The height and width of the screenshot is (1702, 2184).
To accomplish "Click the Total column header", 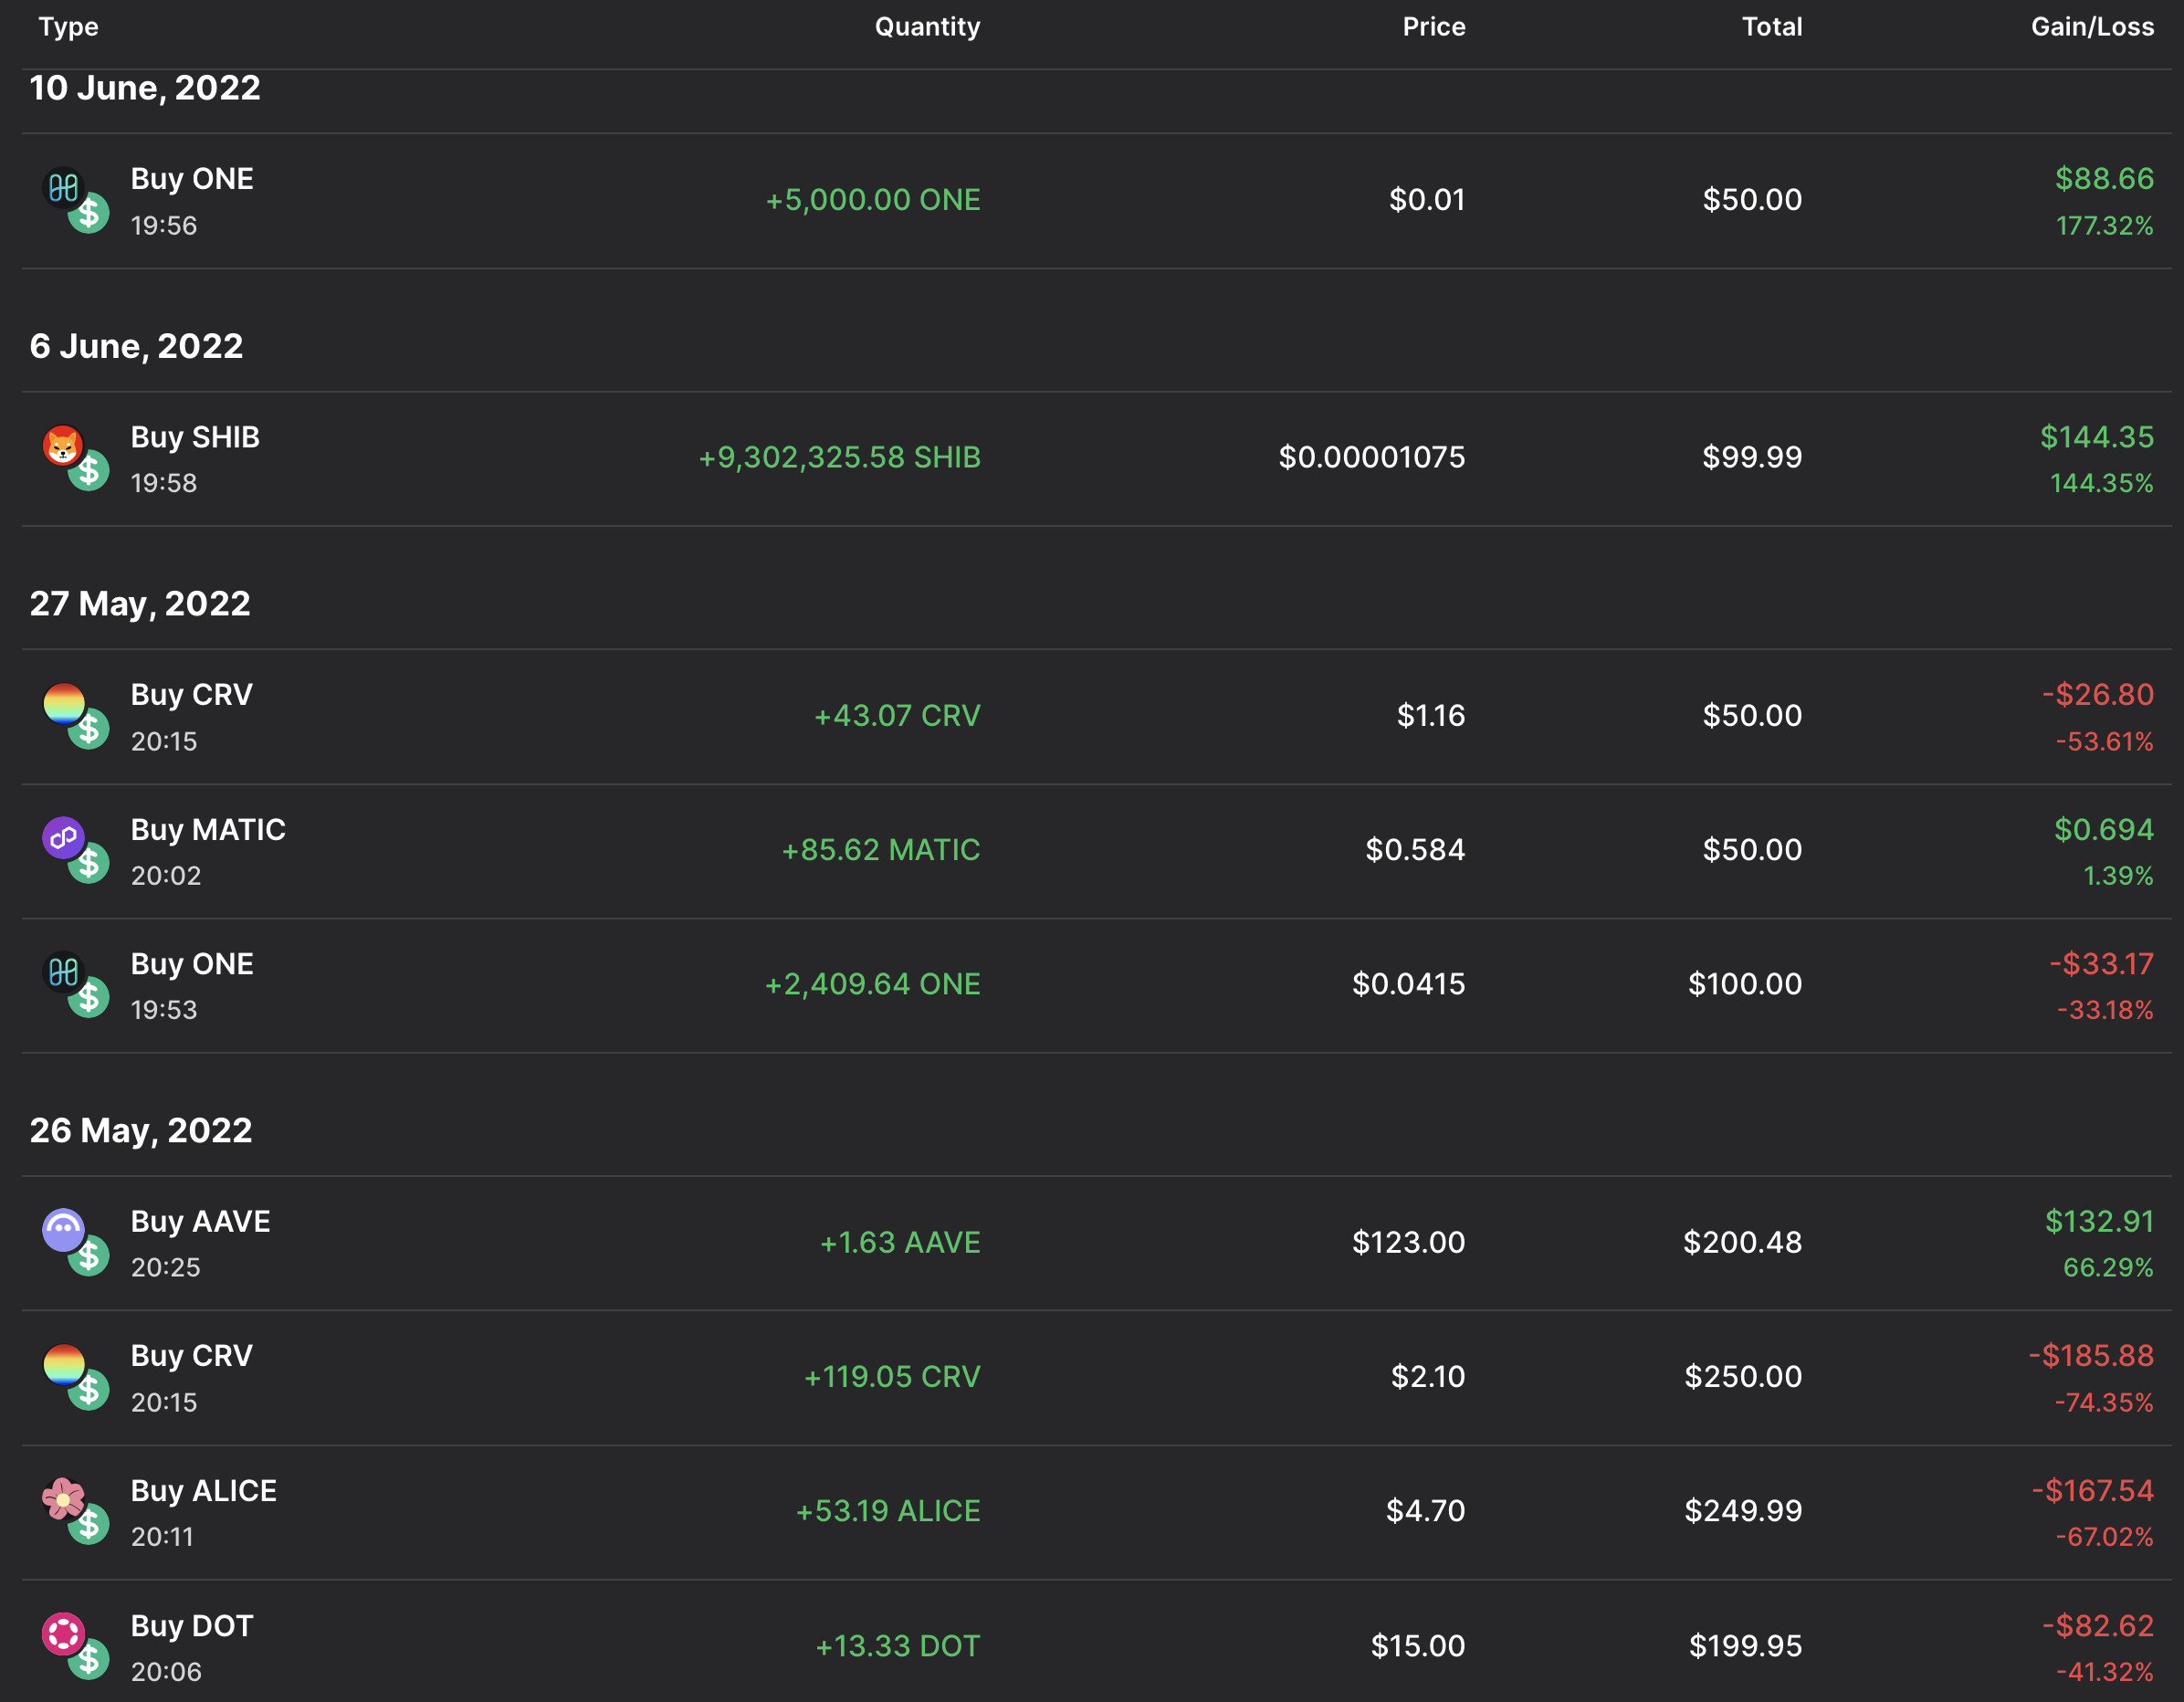I will 1771,27.
